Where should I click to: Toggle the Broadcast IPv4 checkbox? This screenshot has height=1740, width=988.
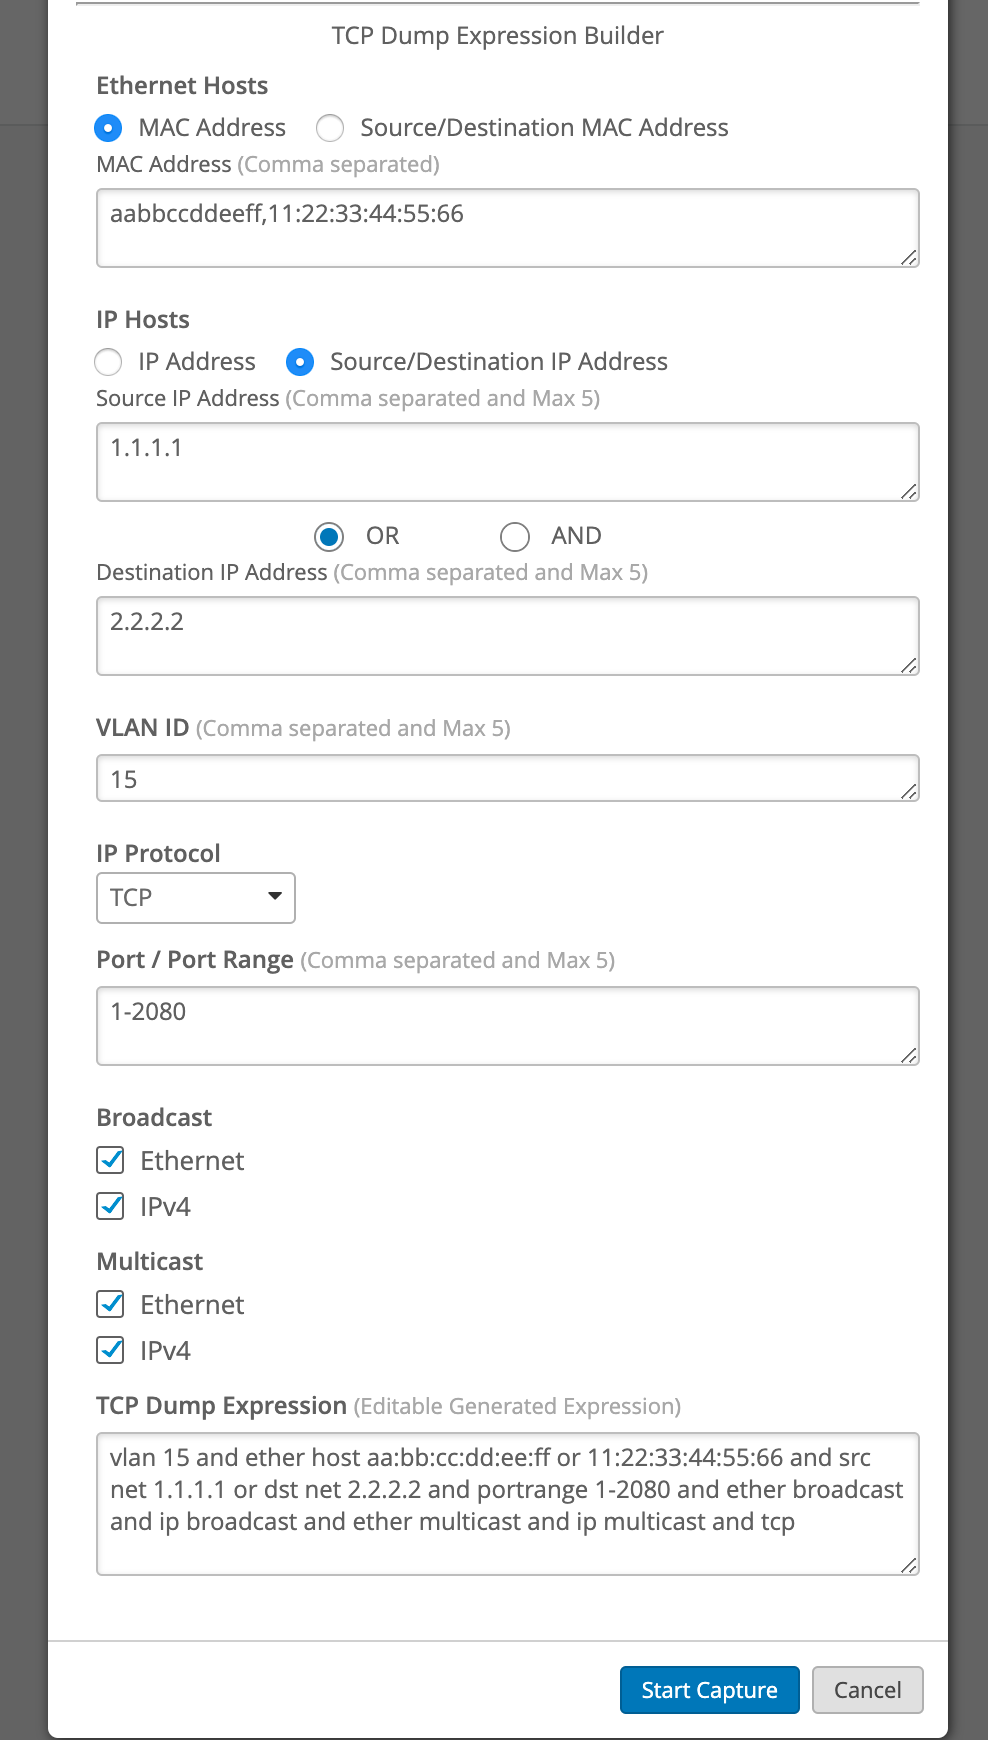point(111,1207)
